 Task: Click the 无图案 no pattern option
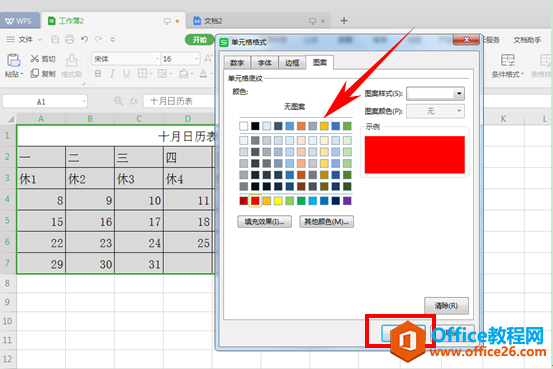(294, 107)
